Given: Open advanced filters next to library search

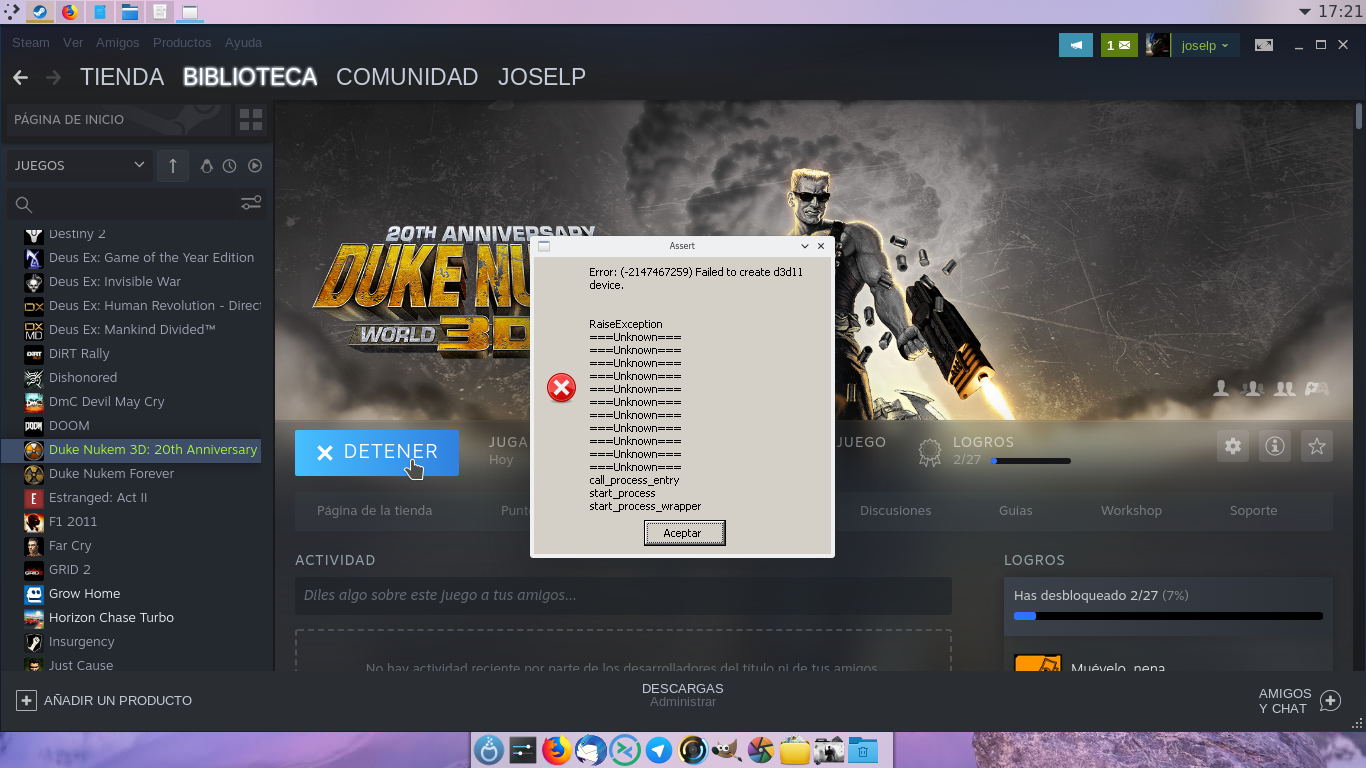Looking at the screenshot, I should [251, 203].
